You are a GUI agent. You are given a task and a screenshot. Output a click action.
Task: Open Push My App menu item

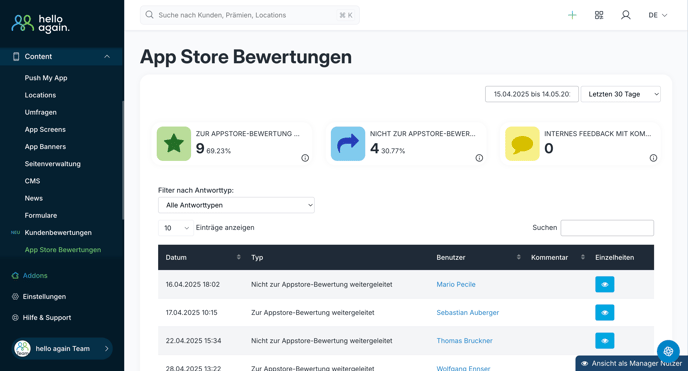(x=46, y=78)
